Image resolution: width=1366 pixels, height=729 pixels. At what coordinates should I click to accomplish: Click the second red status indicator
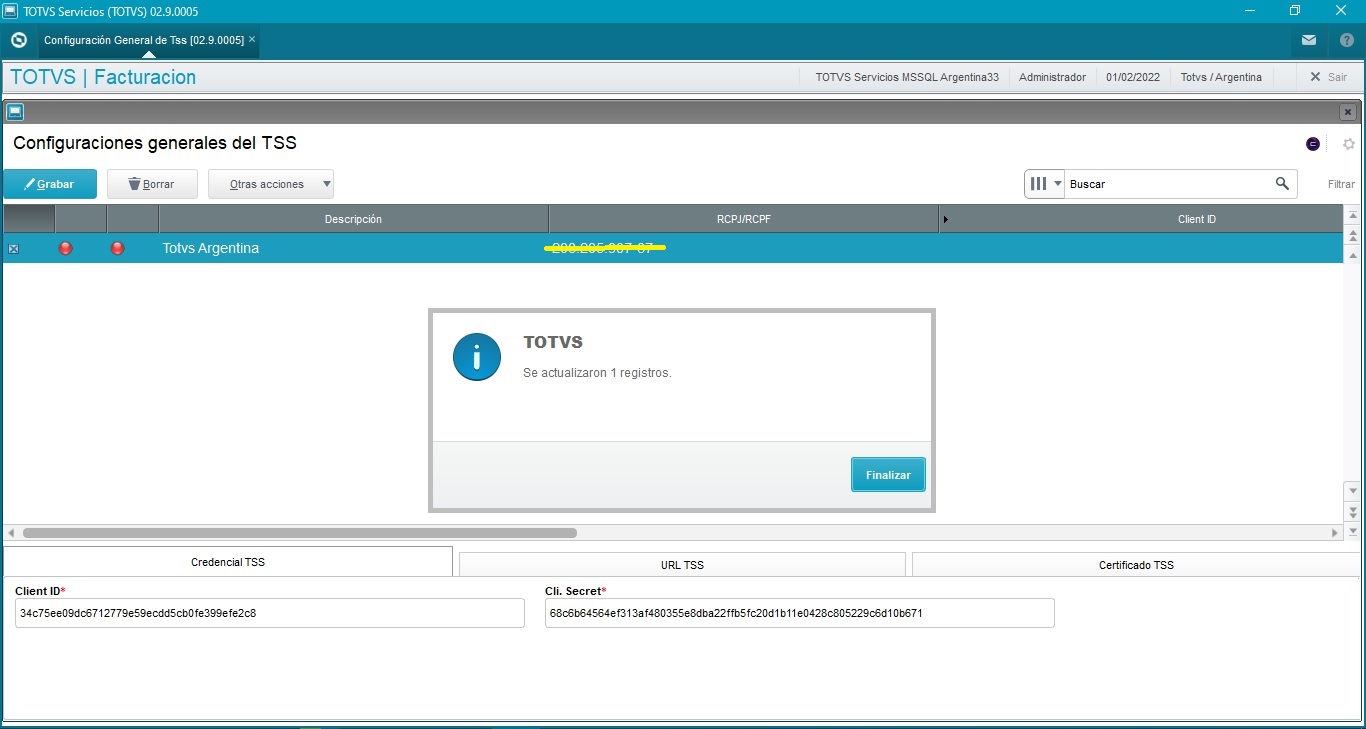[117, 248]
